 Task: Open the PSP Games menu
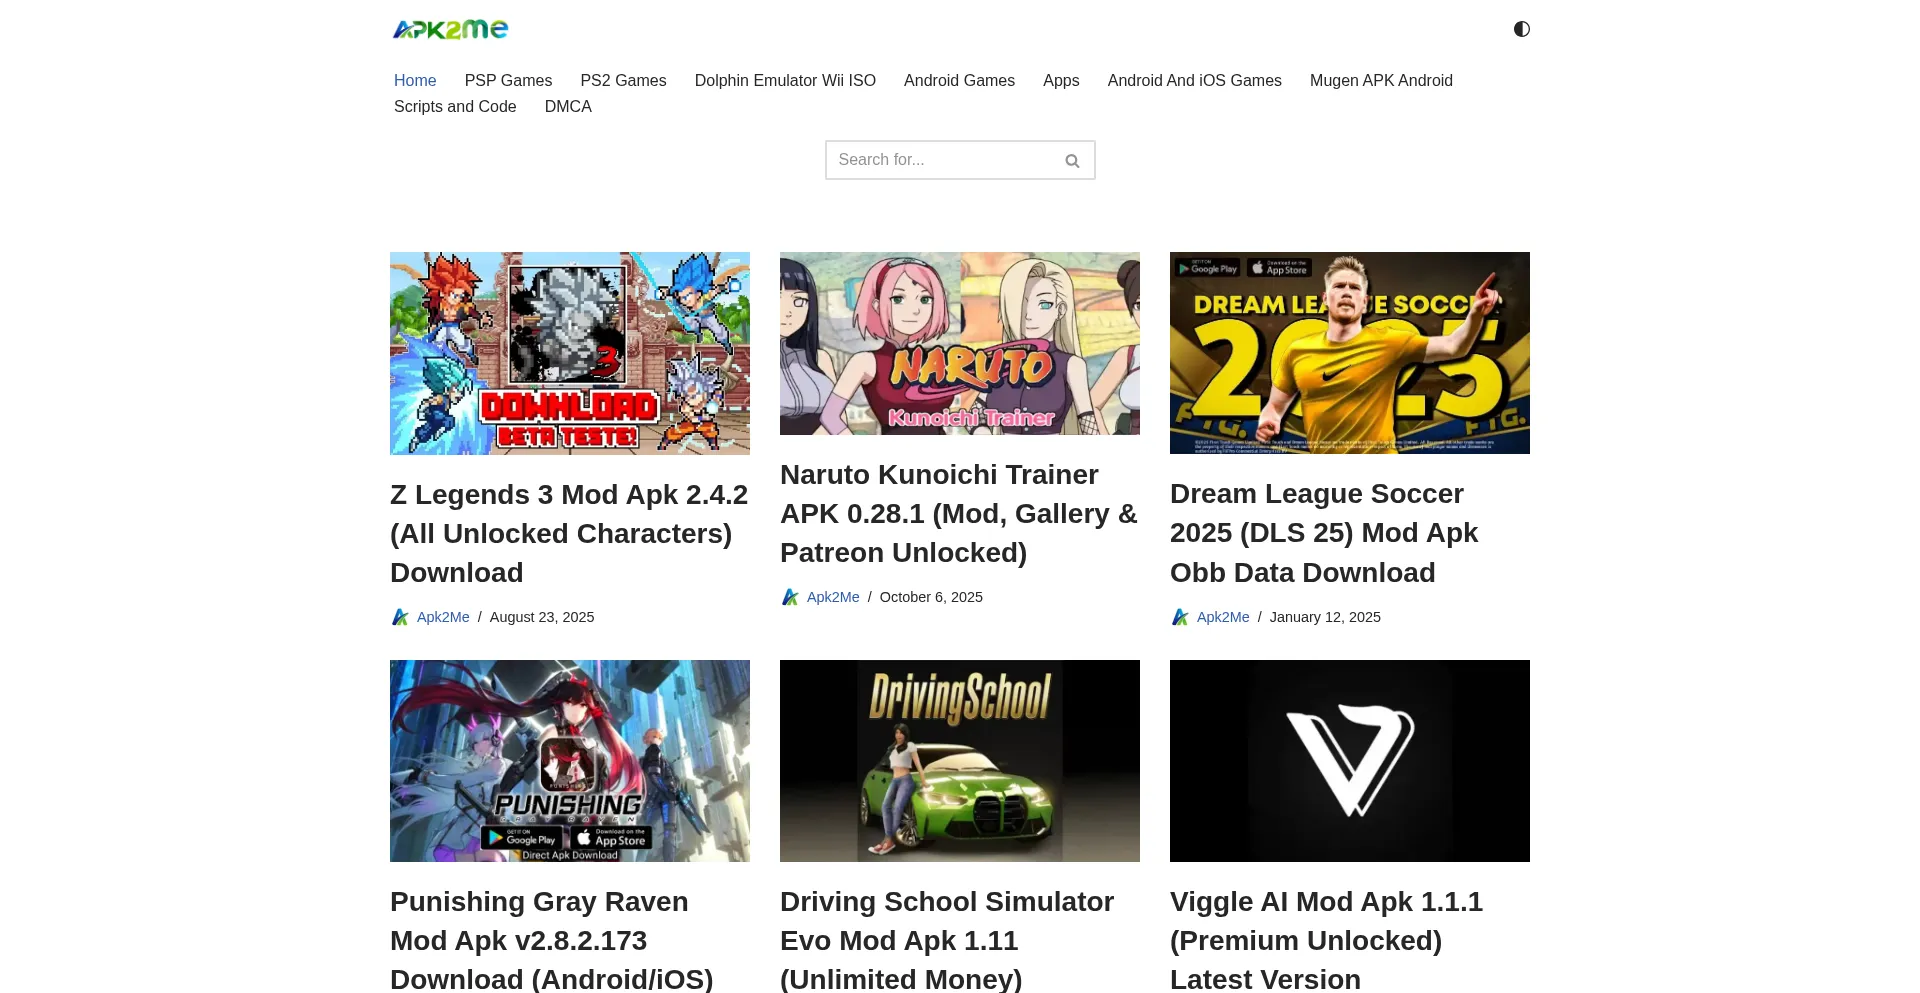pos(508,80)
